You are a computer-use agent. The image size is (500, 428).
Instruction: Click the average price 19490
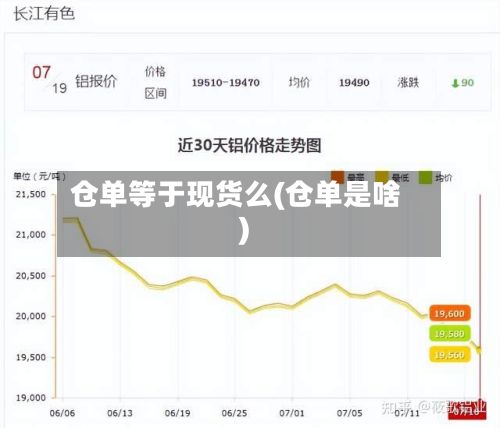[354, 82]
